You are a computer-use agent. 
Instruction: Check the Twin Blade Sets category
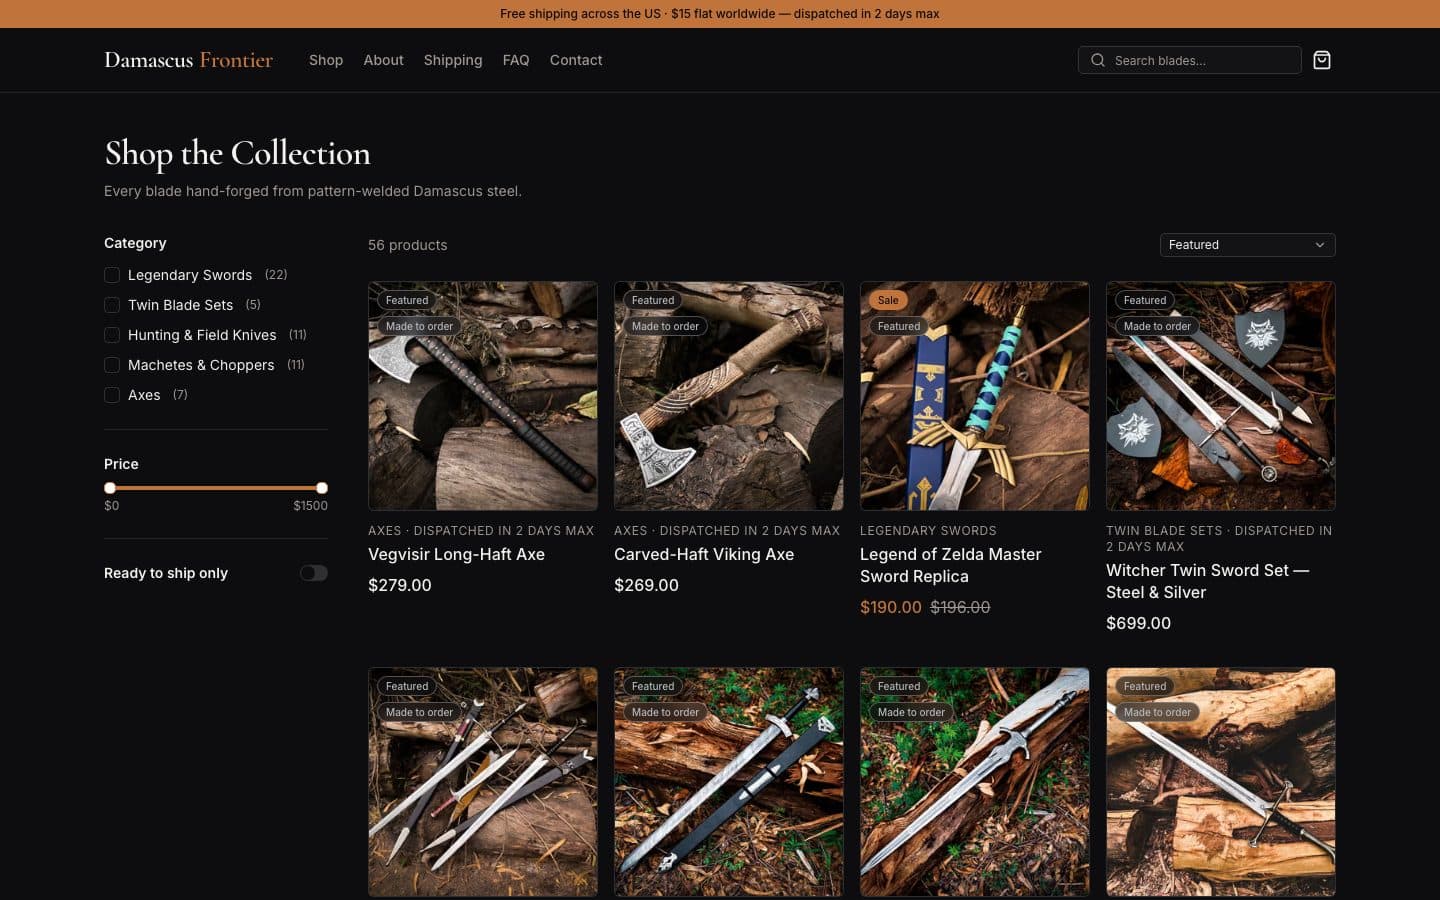[x=112, y=305]
